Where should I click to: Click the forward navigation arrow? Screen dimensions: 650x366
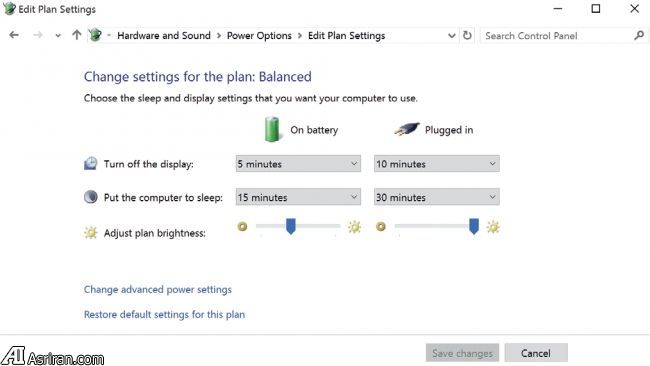pos(38,35)
